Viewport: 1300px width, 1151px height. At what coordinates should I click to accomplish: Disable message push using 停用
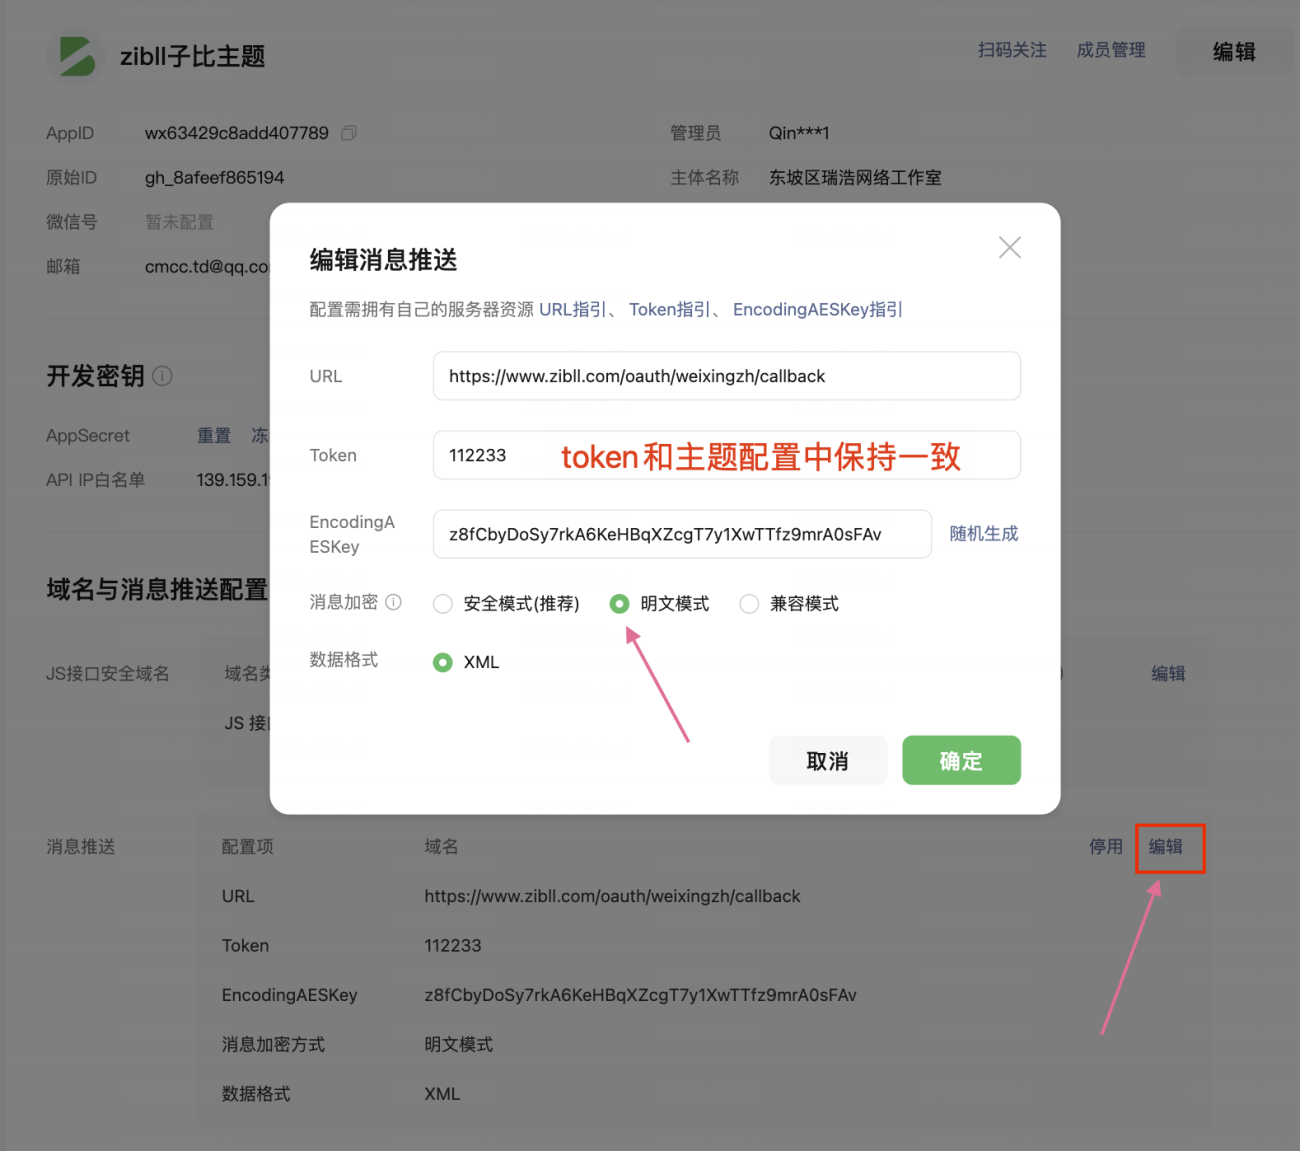pyautogui.click(x=1106, y=846)
